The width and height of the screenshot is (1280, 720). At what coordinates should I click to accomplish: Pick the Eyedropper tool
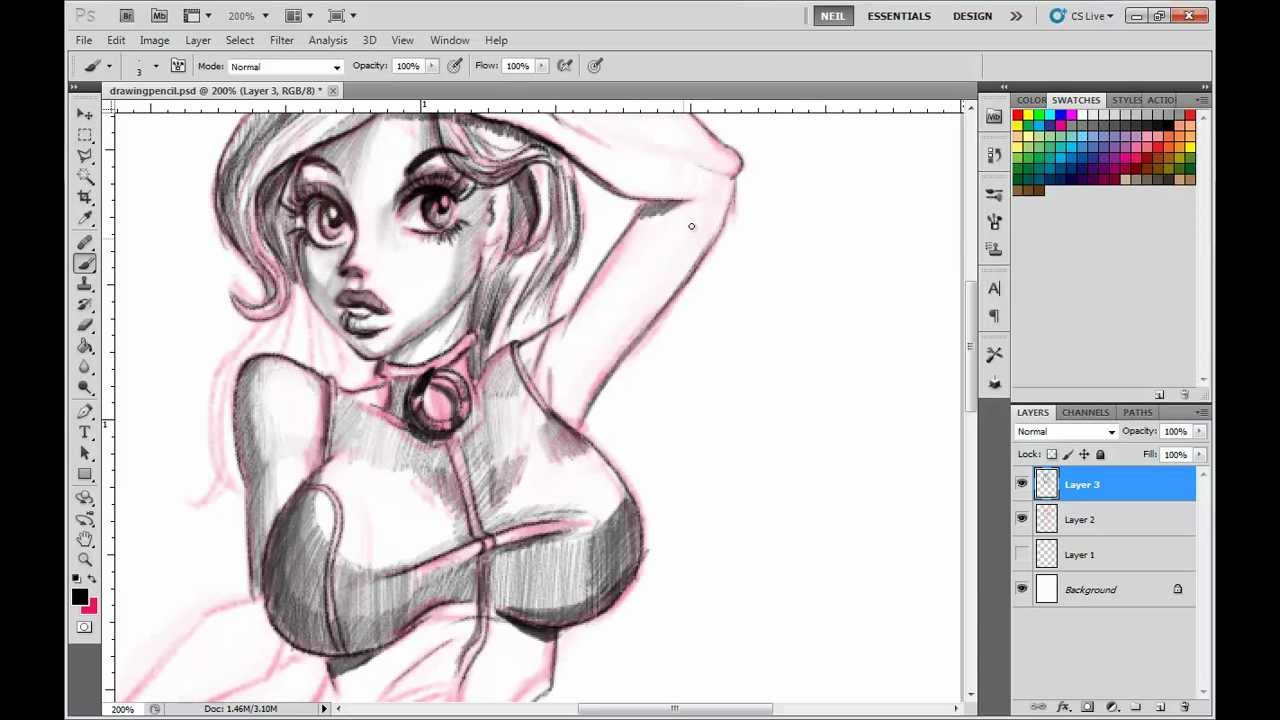click(x=85, y=218)
